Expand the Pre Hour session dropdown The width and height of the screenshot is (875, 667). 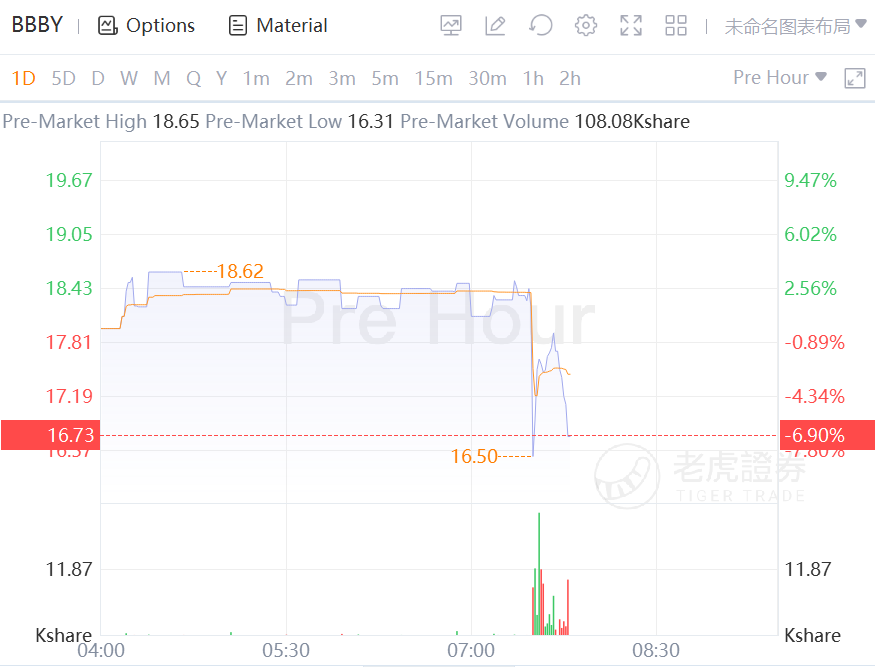(x=780, y=78)
